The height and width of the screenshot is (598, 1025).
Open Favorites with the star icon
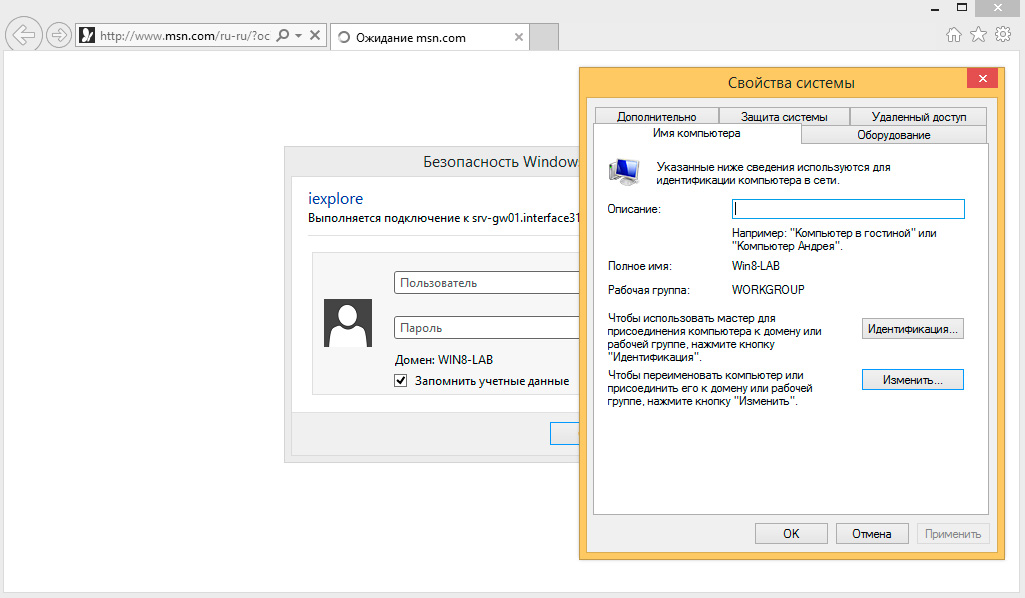[x=978, y=35]
